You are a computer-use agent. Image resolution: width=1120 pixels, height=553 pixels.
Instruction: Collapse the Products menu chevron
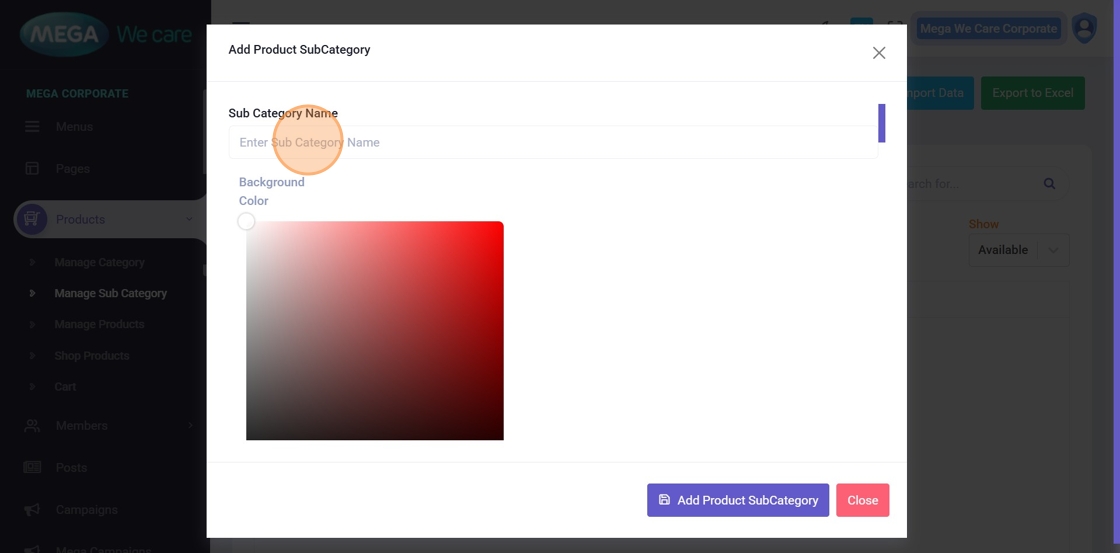click(x=189, y=220)
